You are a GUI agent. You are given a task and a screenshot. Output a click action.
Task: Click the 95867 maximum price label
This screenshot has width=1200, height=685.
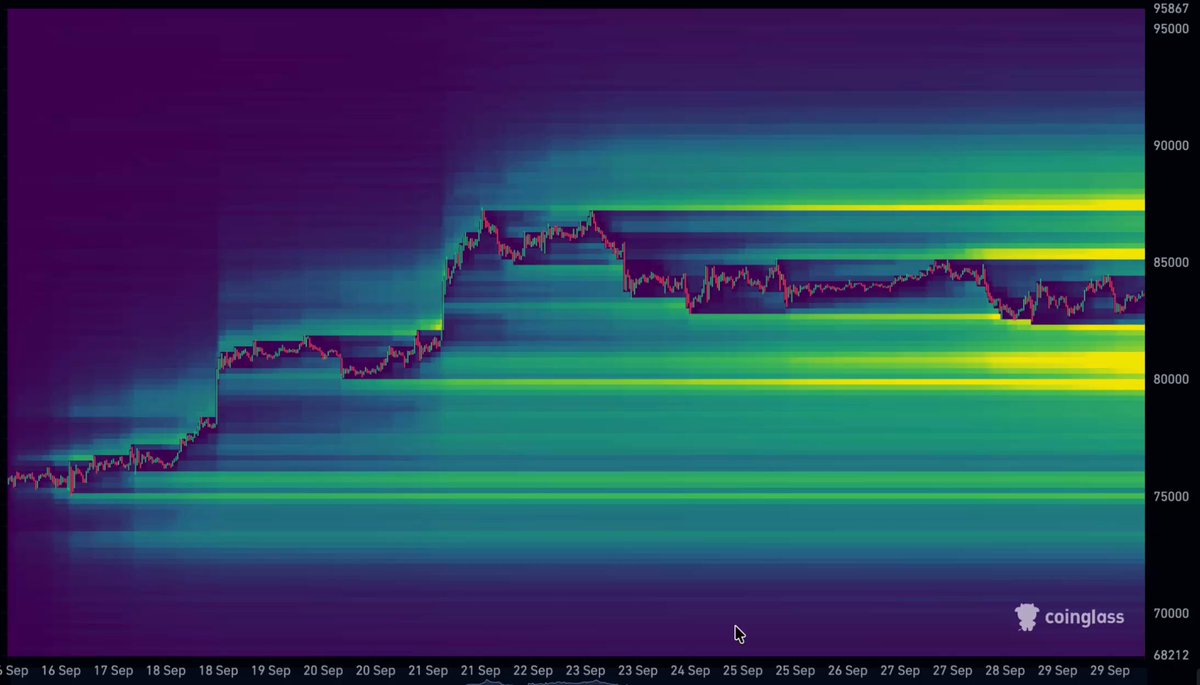(x=1170, y=8)
